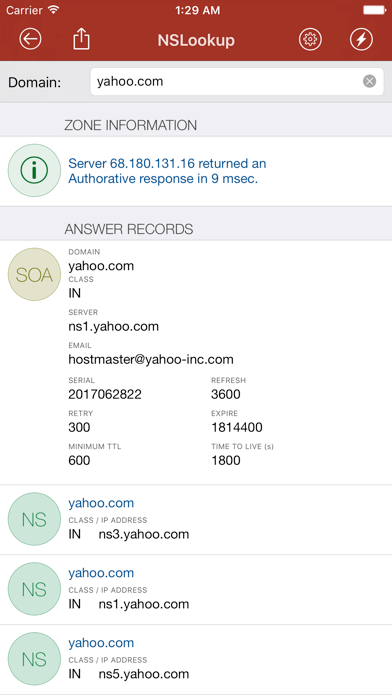
Task: Tap the 1:29 AM clock
Action: 198,10
